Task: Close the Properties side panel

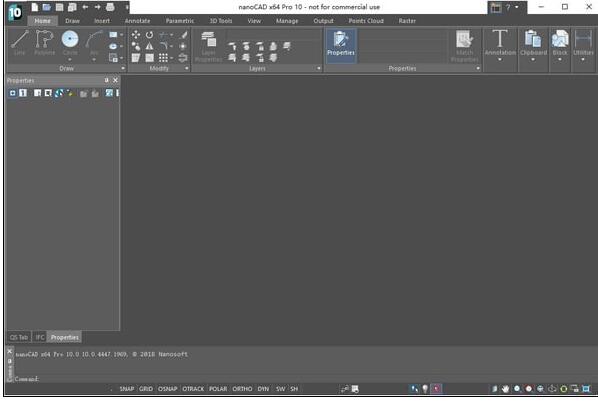Action: pyautogui.click(x=115, y=80)
